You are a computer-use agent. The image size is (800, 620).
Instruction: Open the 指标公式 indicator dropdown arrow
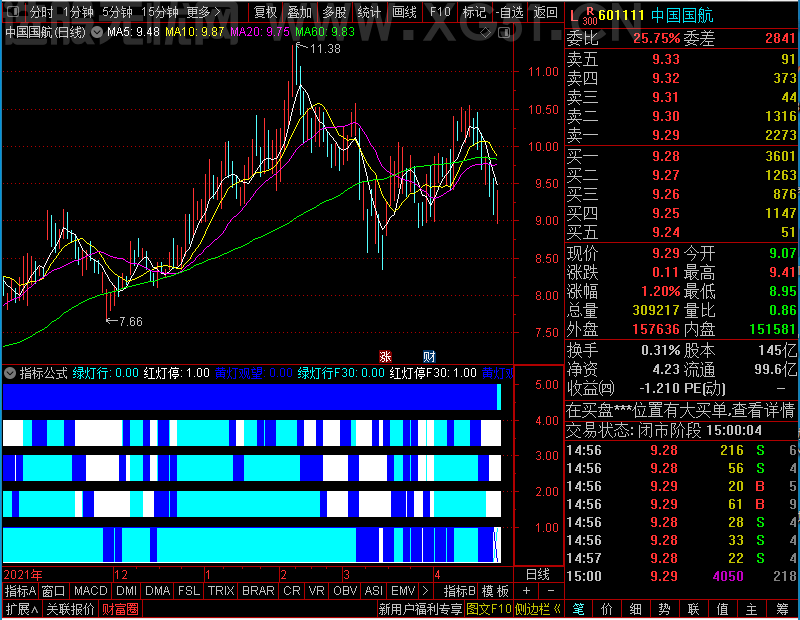click(10, 373)
